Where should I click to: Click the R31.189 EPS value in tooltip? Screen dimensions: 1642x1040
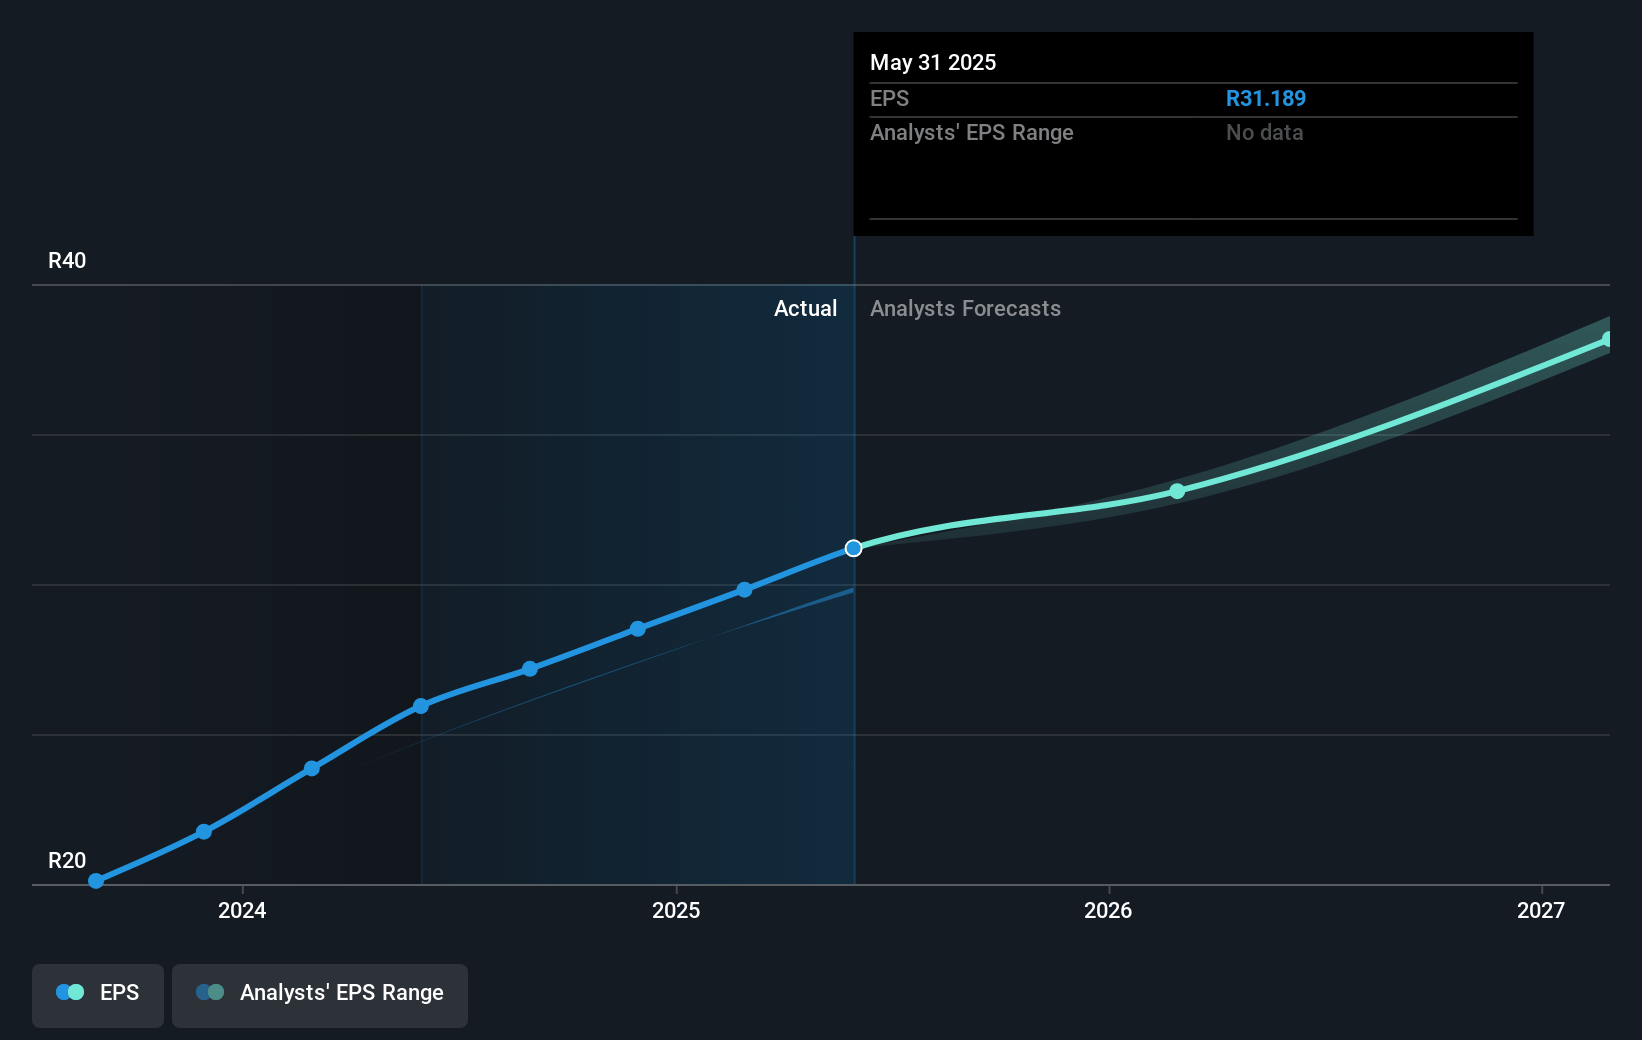(1266, 99)
